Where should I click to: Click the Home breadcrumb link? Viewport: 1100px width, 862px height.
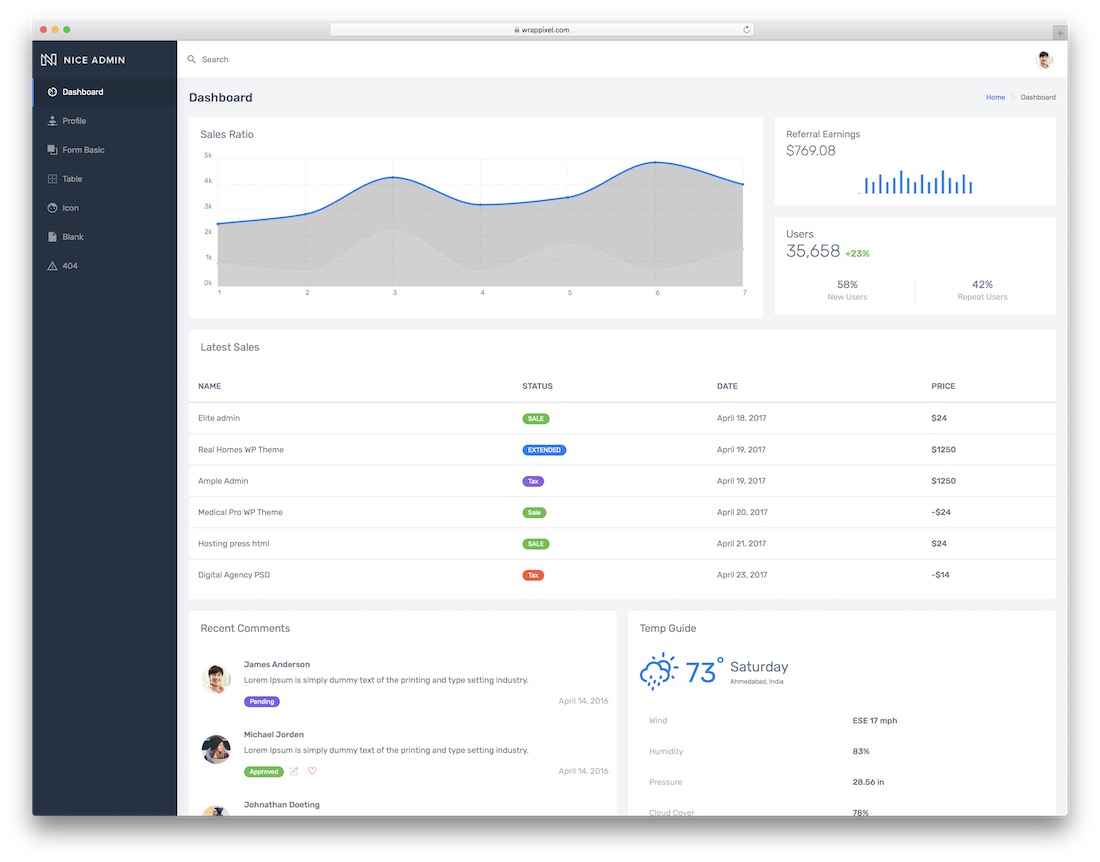click(995, 97)
